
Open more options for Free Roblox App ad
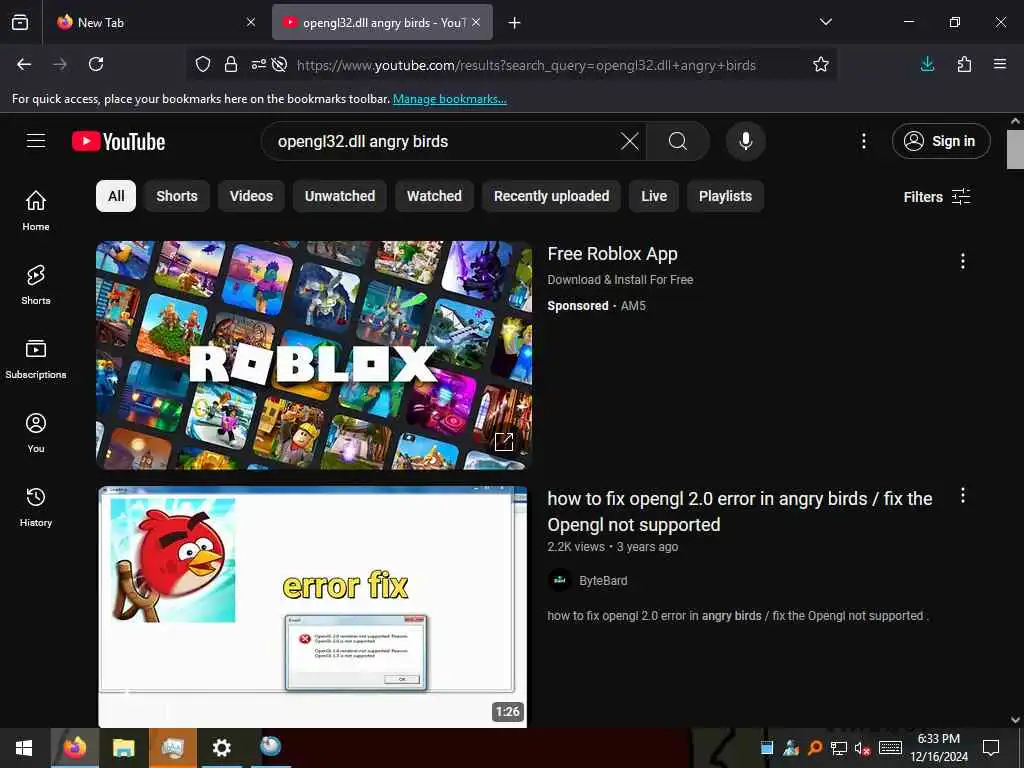pyautogui.click(x=963, y=261)
